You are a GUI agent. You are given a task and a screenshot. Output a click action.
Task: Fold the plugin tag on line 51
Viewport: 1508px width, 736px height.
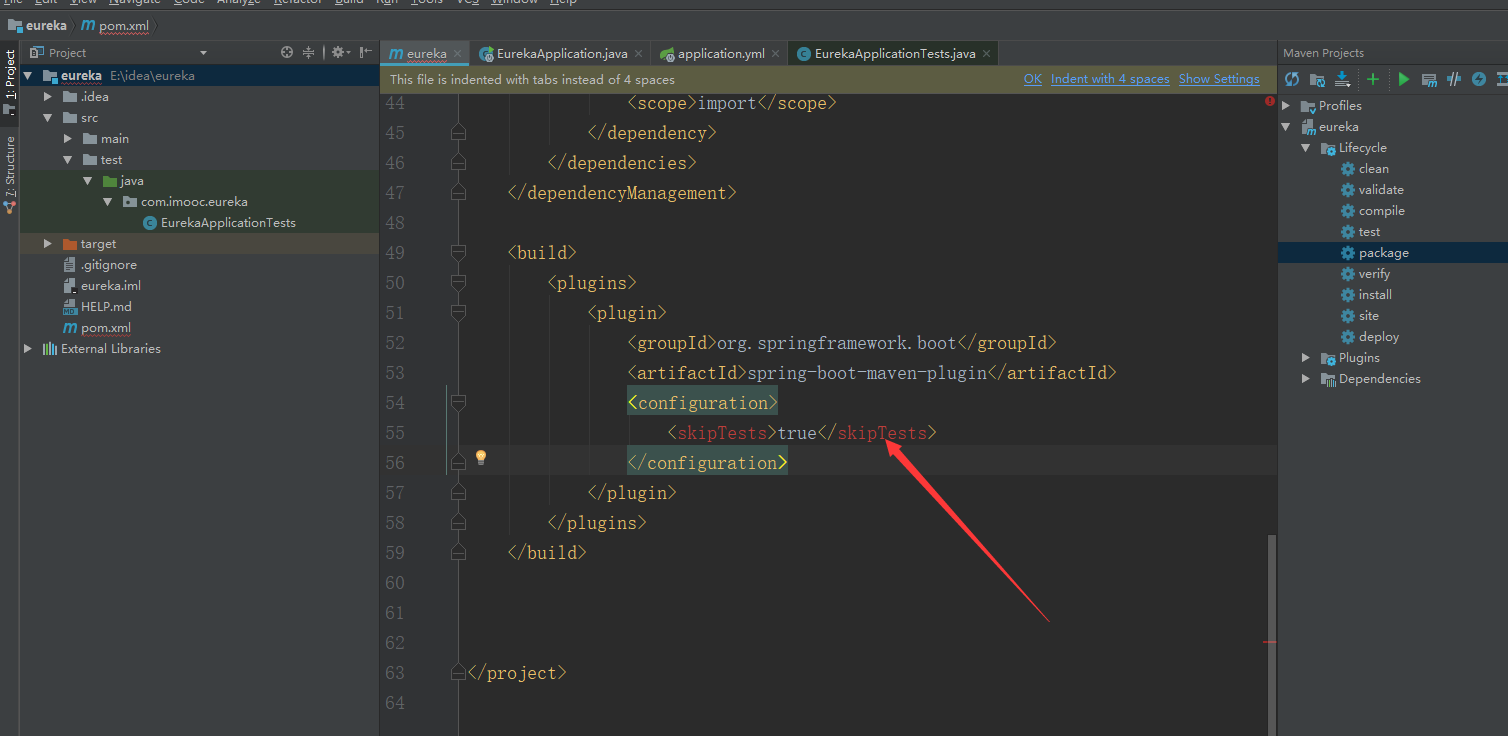point(458,312)
